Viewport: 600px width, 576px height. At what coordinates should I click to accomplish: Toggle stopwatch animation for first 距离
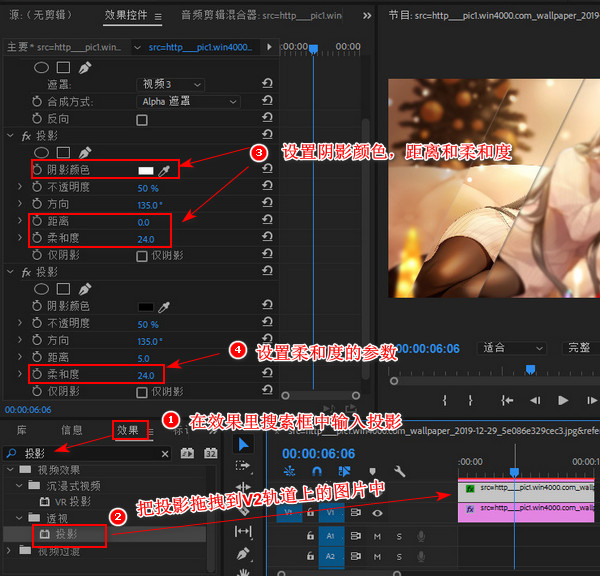37,221
